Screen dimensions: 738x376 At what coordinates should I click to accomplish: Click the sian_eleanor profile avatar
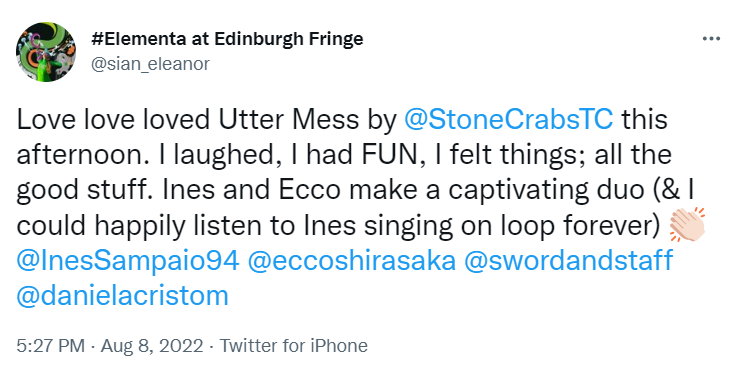click(x=46, y=52)
